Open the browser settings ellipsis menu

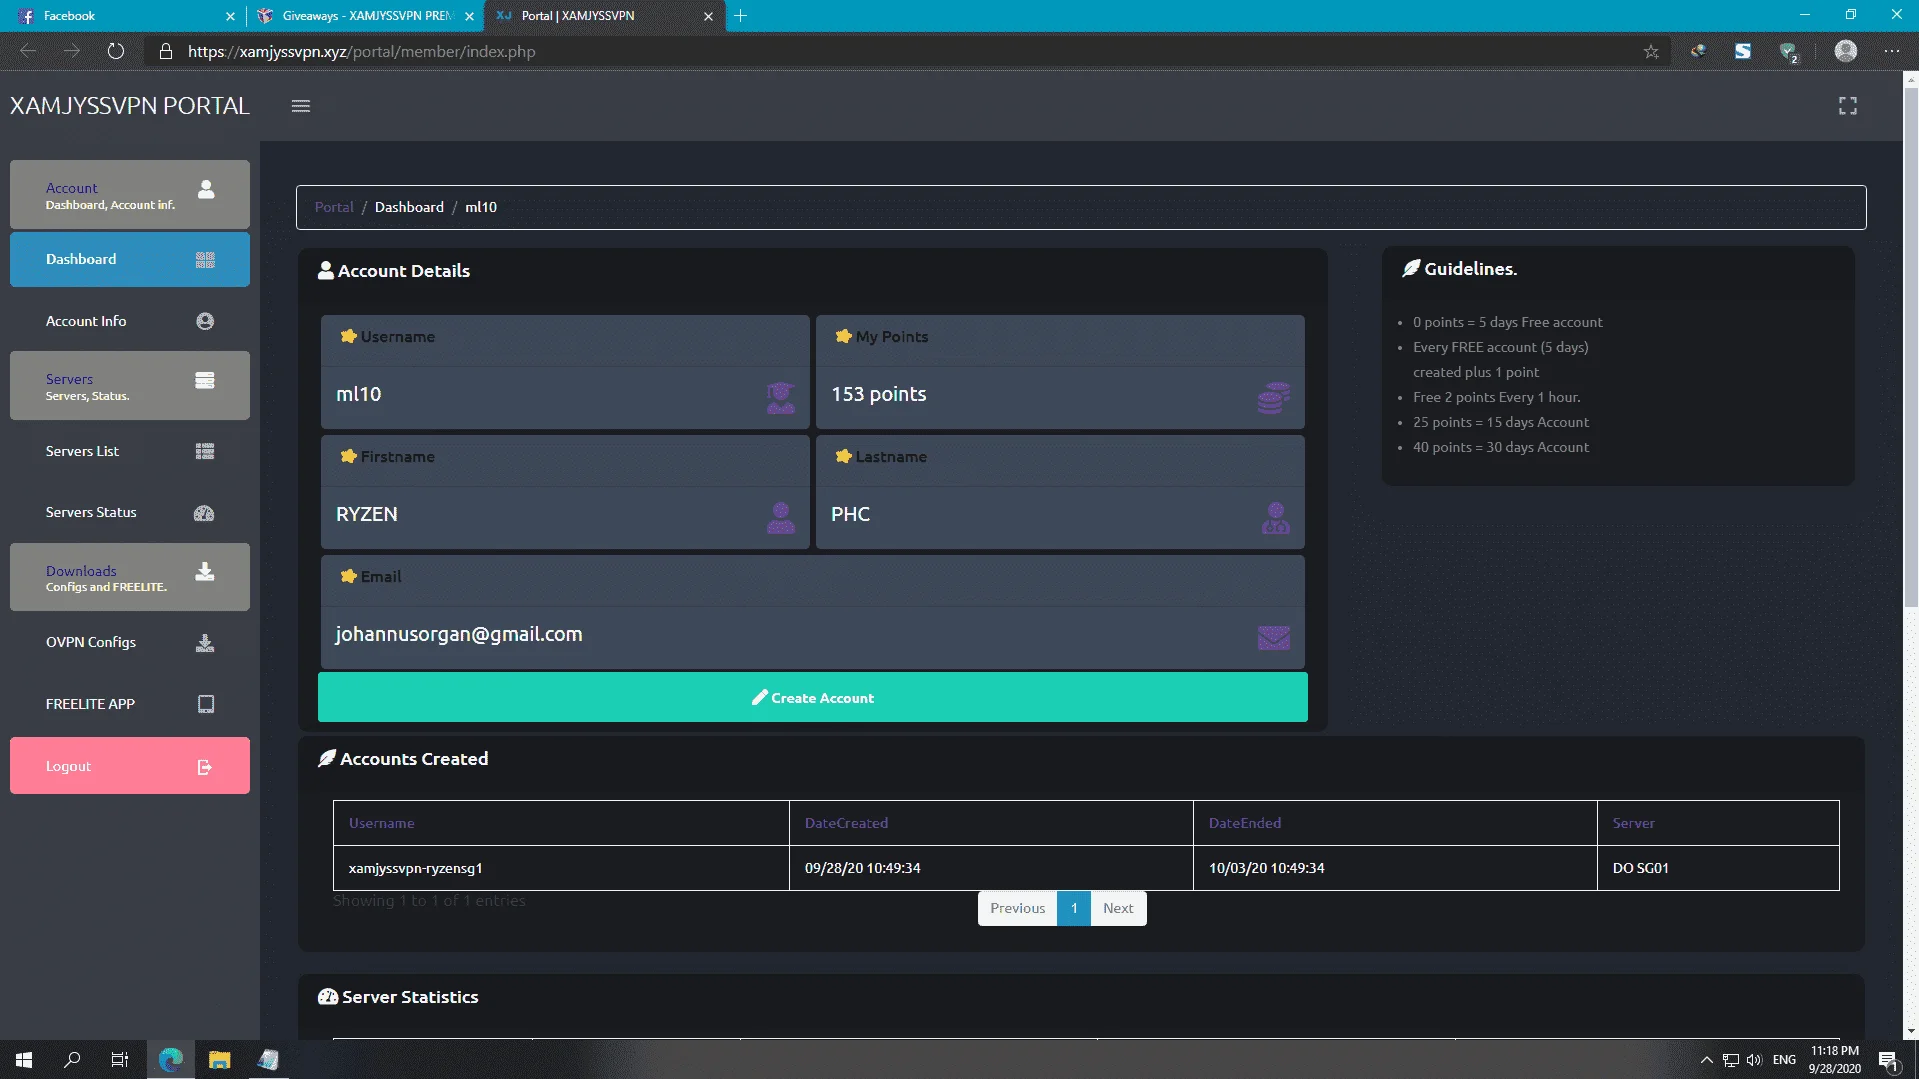point(1892,51)
